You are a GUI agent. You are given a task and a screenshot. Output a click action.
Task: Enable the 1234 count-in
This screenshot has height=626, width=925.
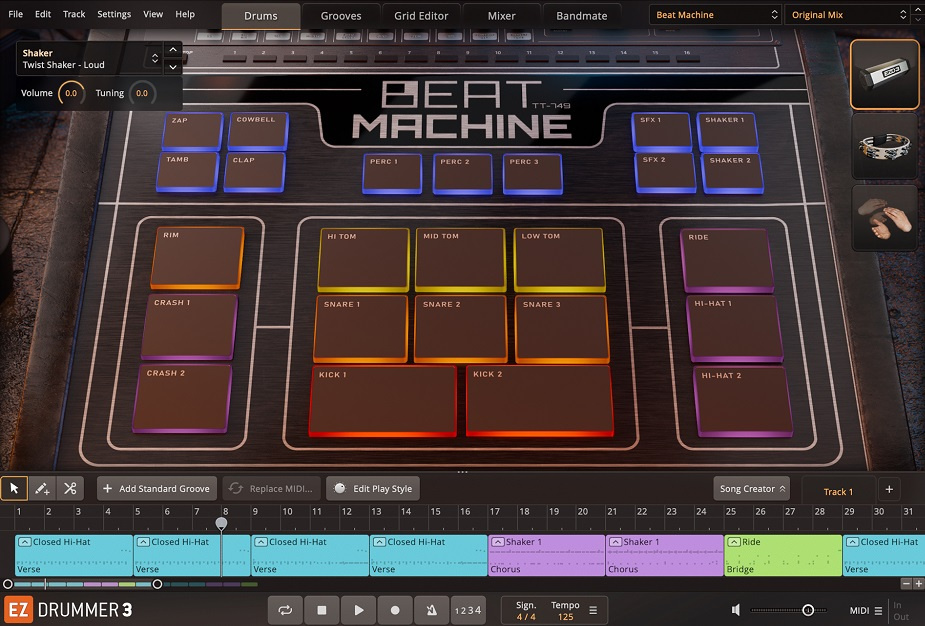click(x=466, y=610)
